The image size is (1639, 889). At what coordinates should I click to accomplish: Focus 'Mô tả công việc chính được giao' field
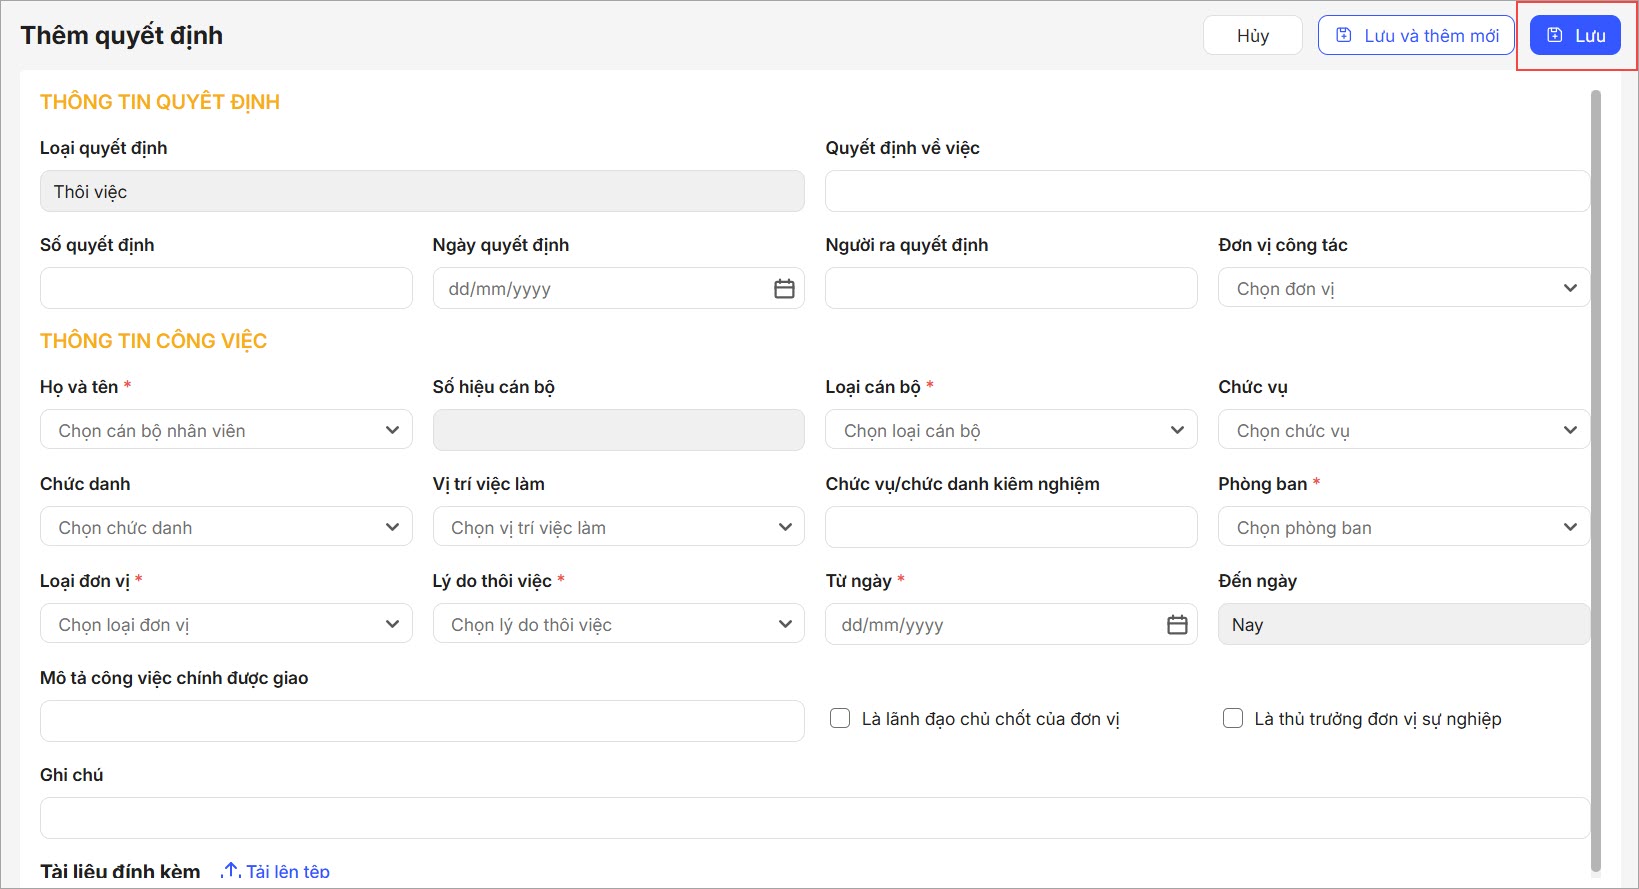pos(422,721)
